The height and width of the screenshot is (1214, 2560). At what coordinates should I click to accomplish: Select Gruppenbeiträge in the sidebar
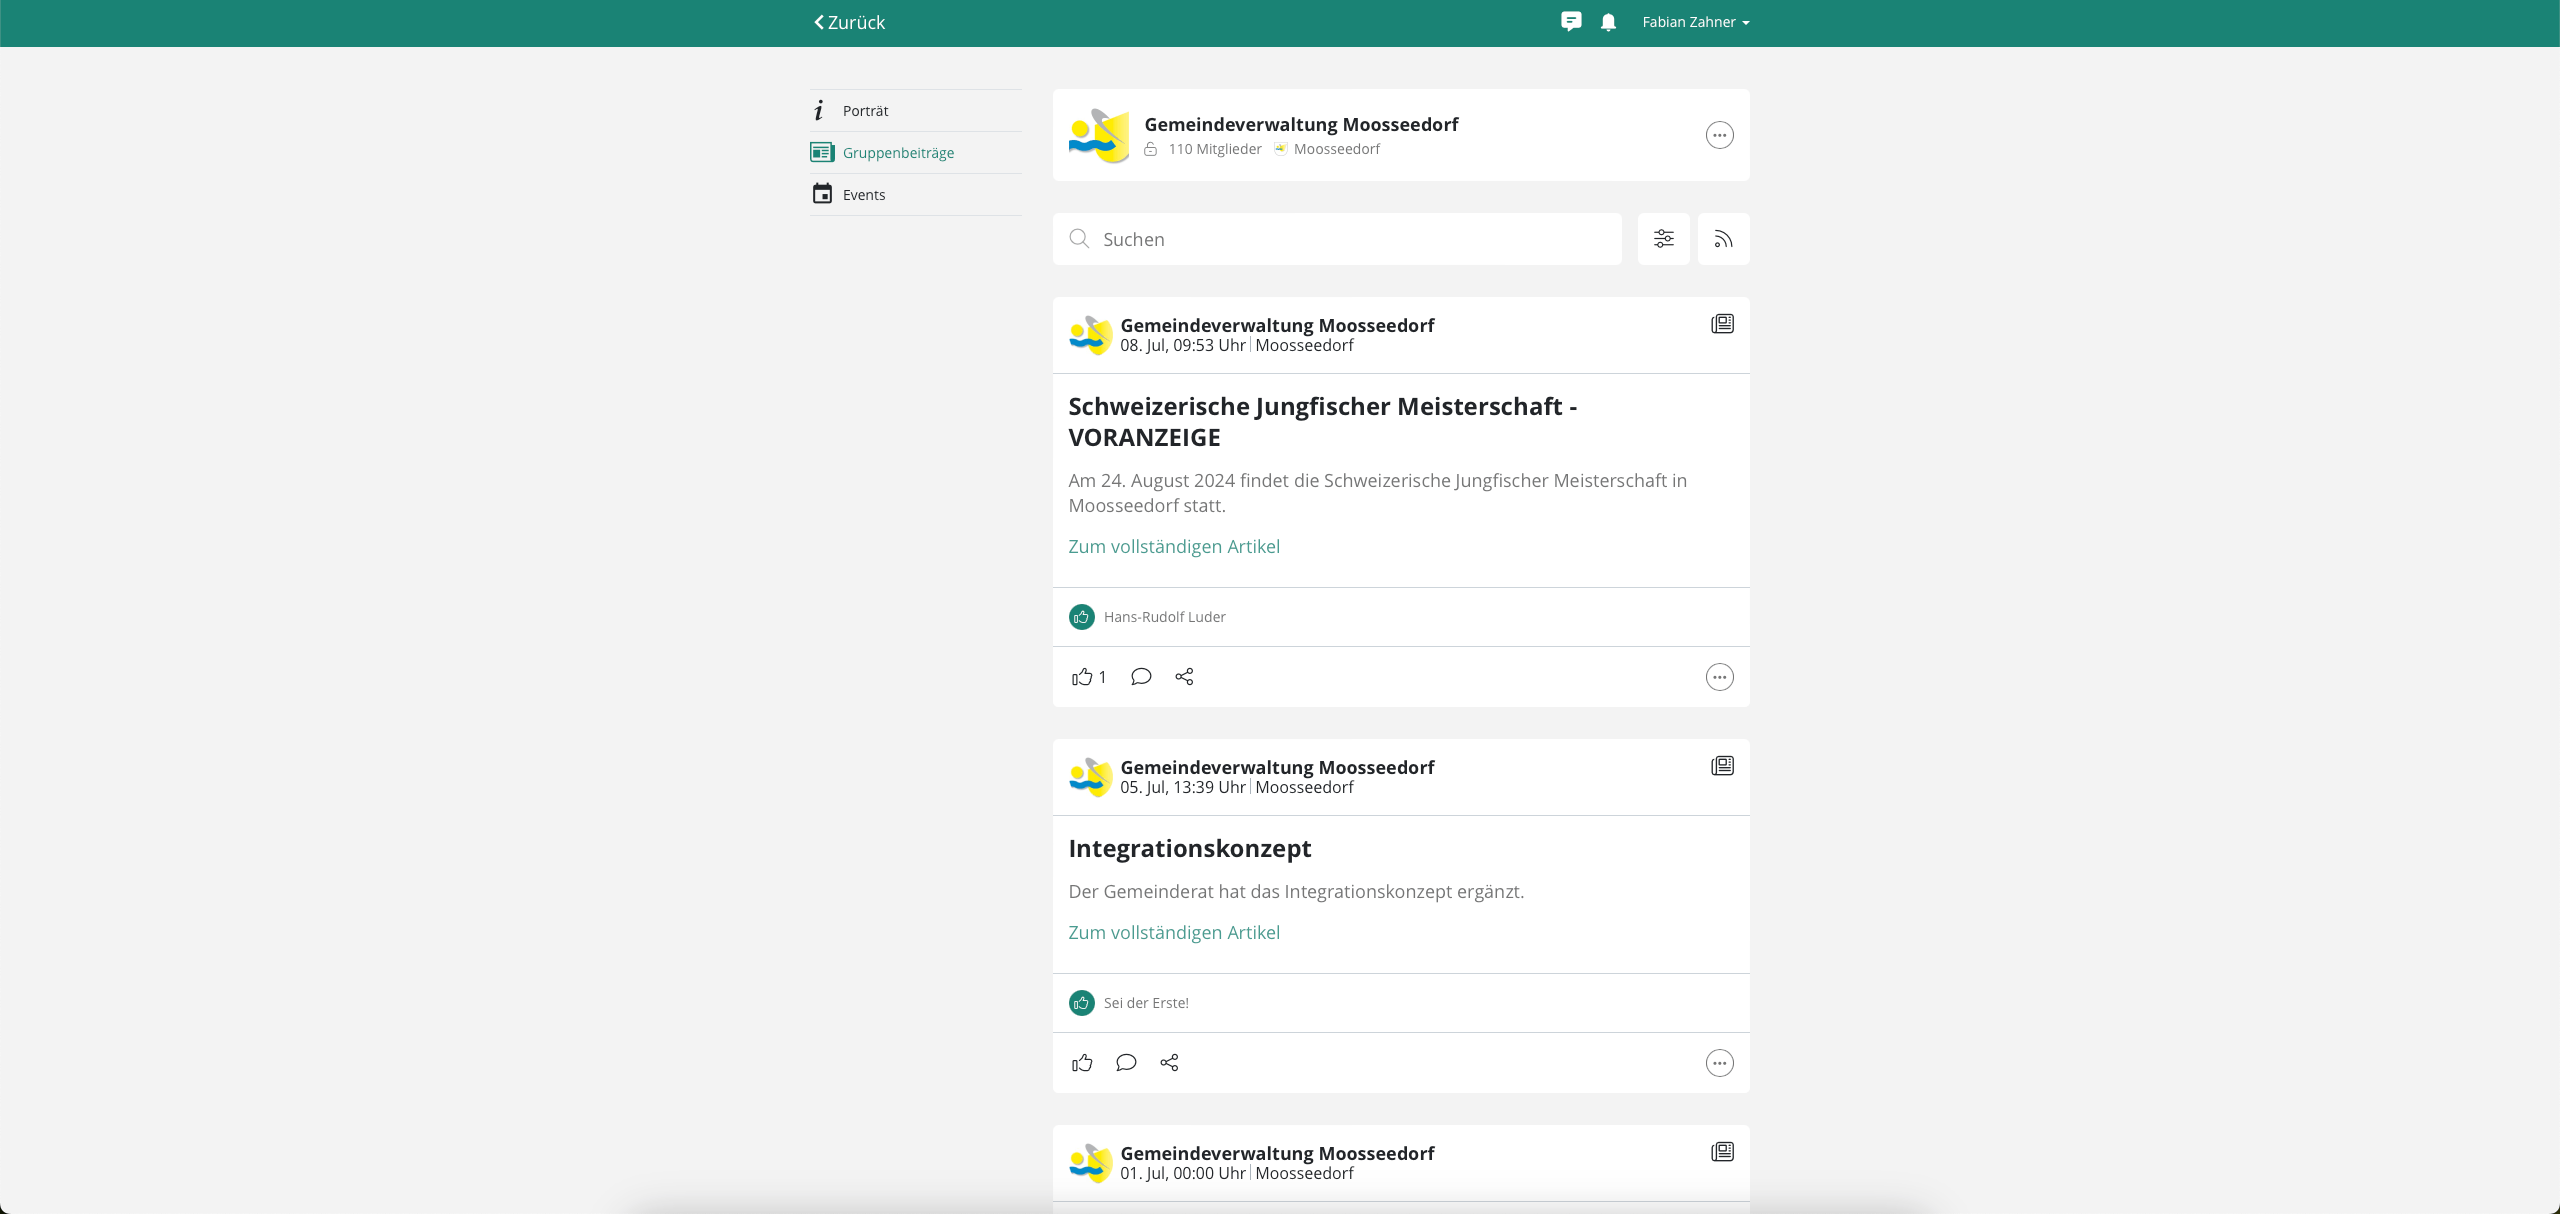[915, 153]
